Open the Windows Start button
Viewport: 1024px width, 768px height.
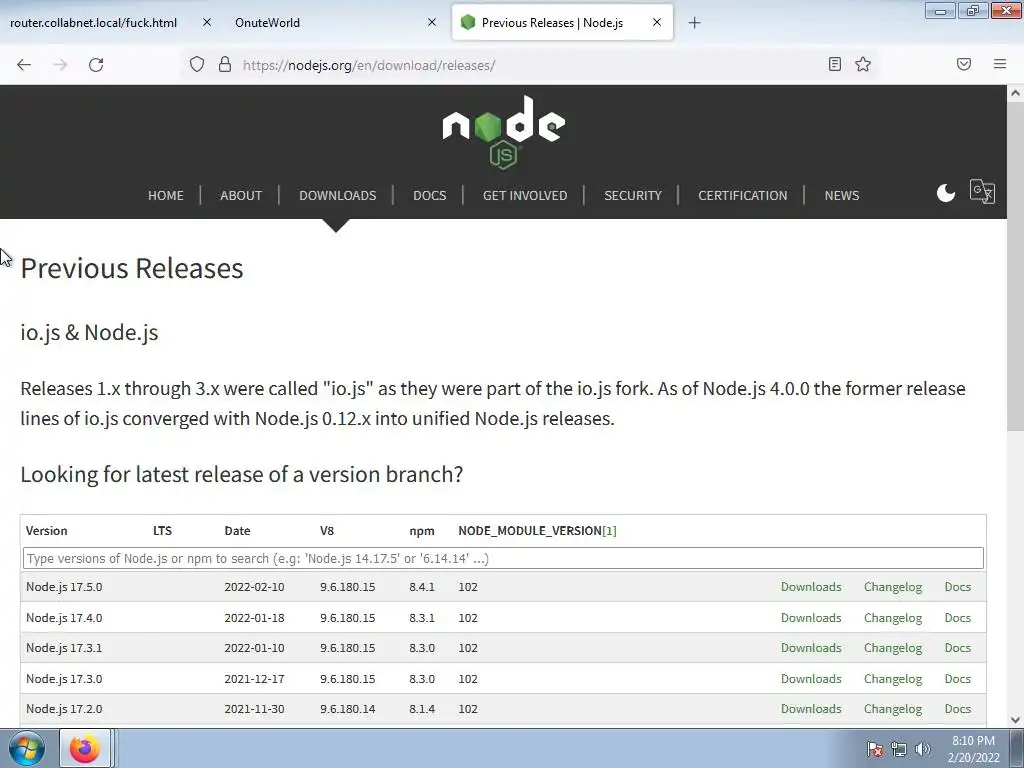[x=27, y=749]
